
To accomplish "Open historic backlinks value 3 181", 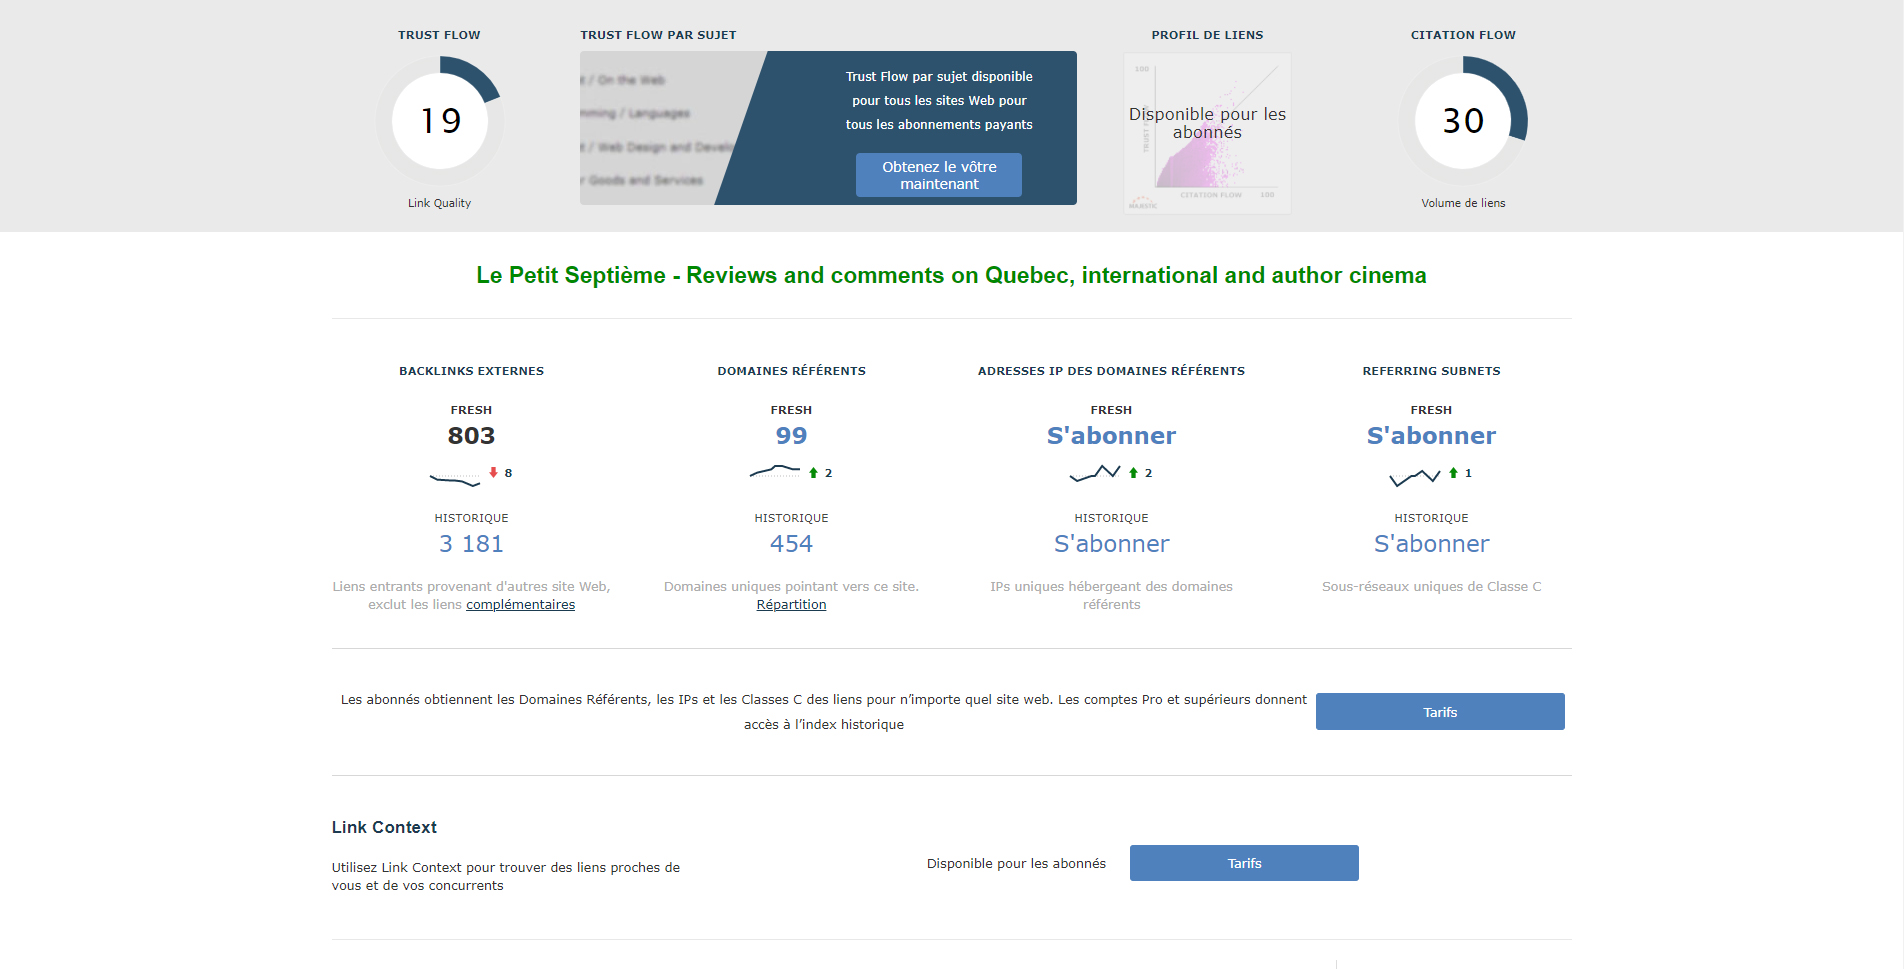I will pyautogui.click(x=471, y=544).
